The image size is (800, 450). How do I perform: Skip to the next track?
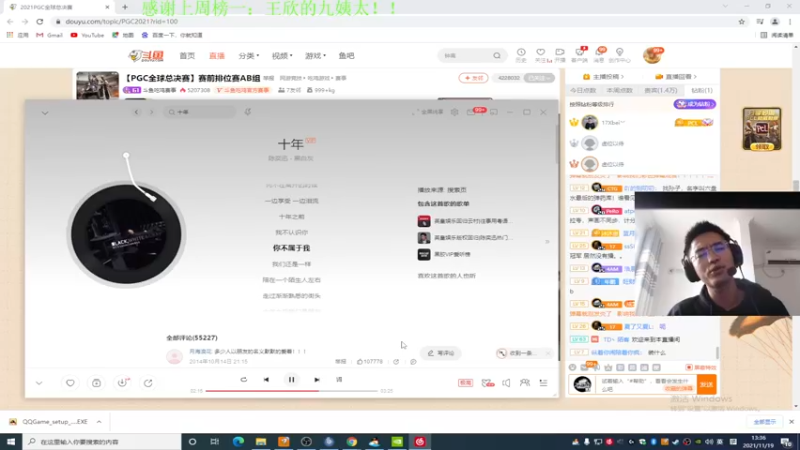(x=317, y=380)
